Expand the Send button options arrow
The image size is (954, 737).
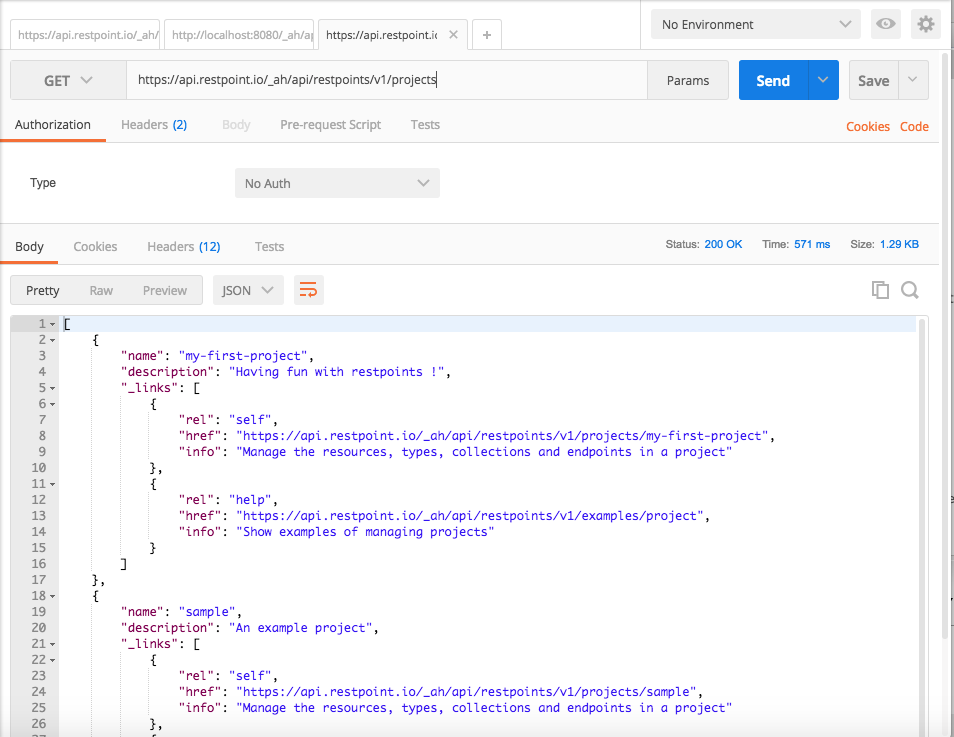pyautogui.click(x=823, y=80)
